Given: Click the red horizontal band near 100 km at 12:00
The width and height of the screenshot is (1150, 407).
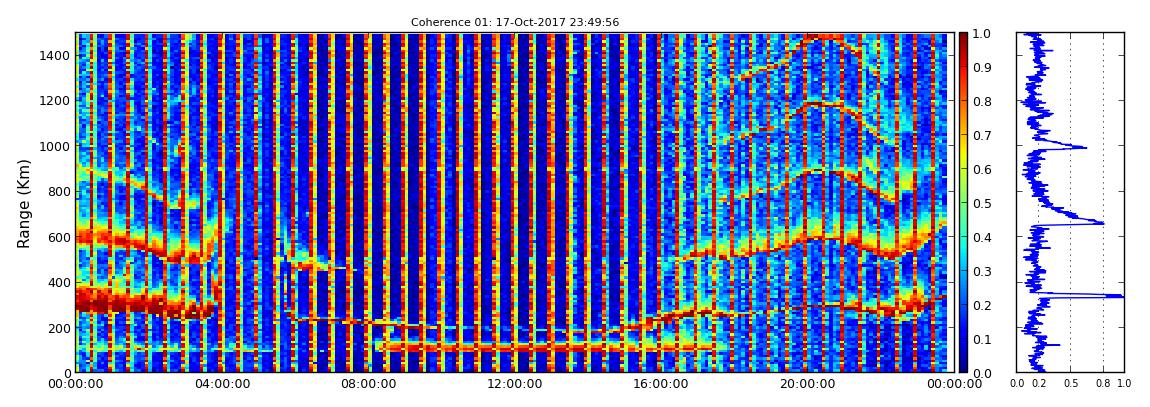Looking at the screenshot, I should (x=513, y=346).
